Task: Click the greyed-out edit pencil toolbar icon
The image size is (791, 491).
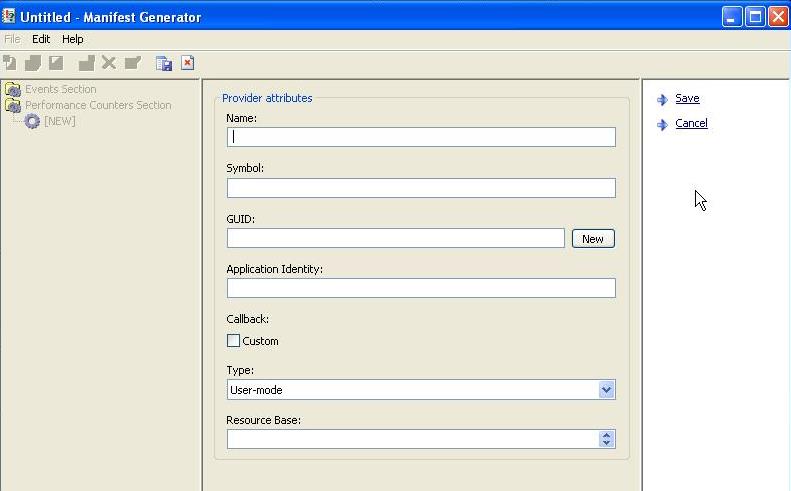Action: click(133, 63)
